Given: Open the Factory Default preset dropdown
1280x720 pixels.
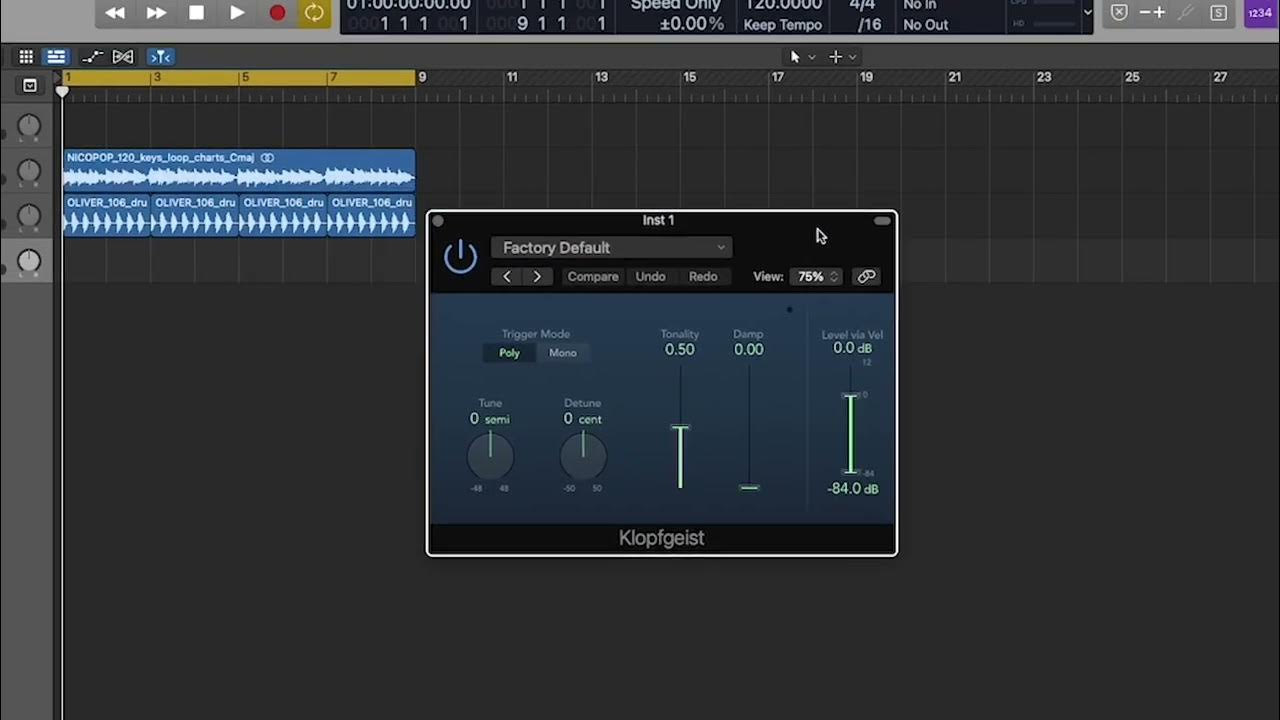Looking at the screenshot, I should [612, 248].
